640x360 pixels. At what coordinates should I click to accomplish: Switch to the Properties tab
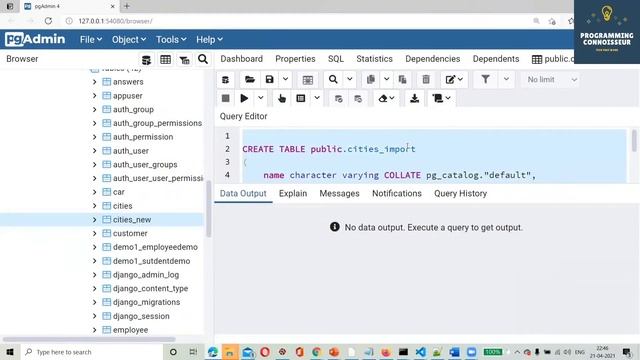[x=295, y=59]
